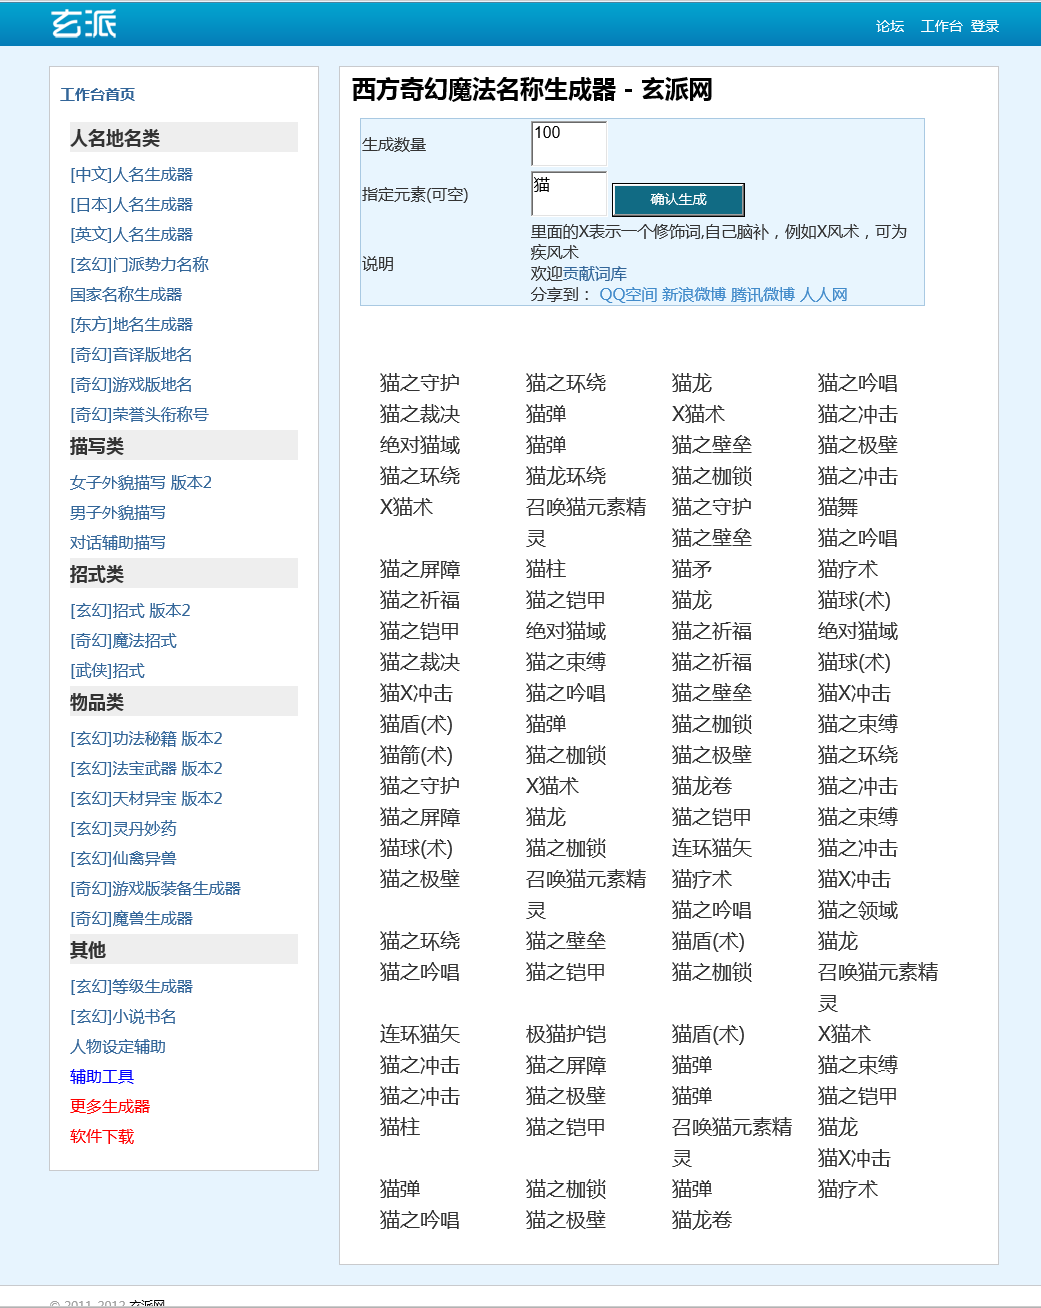The width and height of the screenshot is (1041, 1308).
Task: Select the result 猫箭(术)
Action: 416,755
